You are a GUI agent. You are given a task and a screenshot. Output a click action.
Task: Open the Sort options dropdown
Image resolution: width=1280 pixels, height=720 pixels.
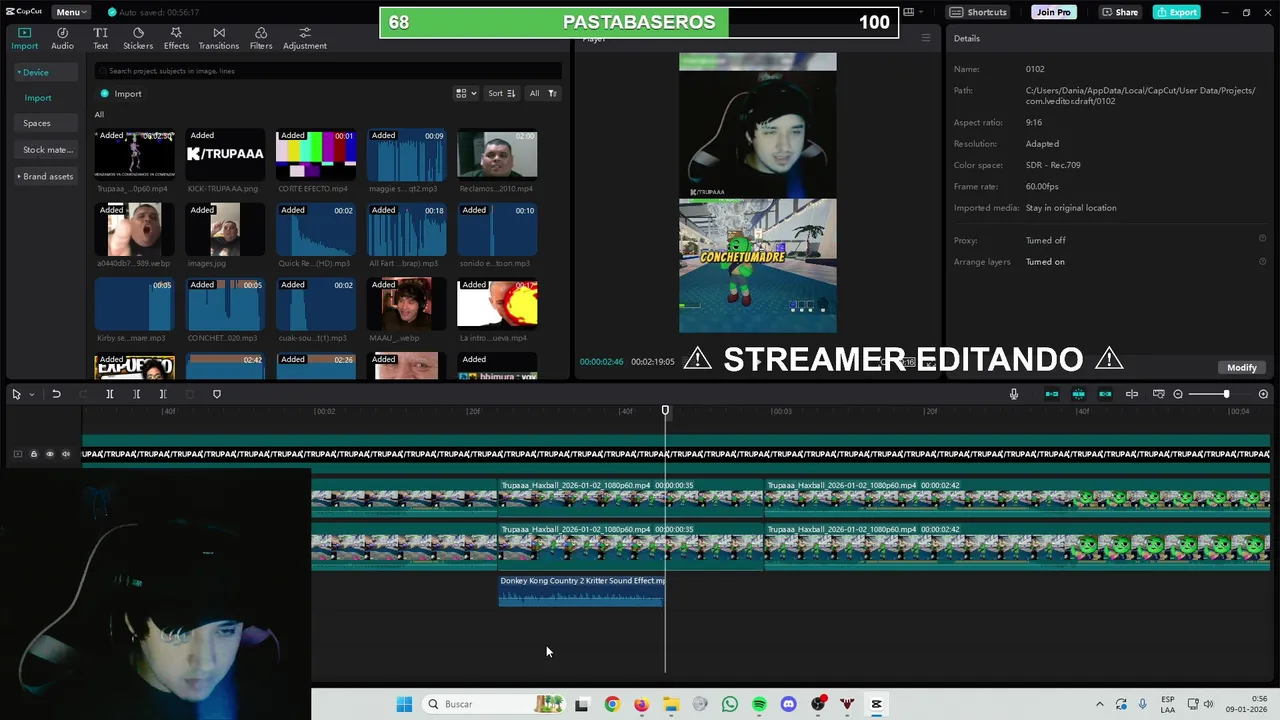pyautogui.click(x=502, y=93)
